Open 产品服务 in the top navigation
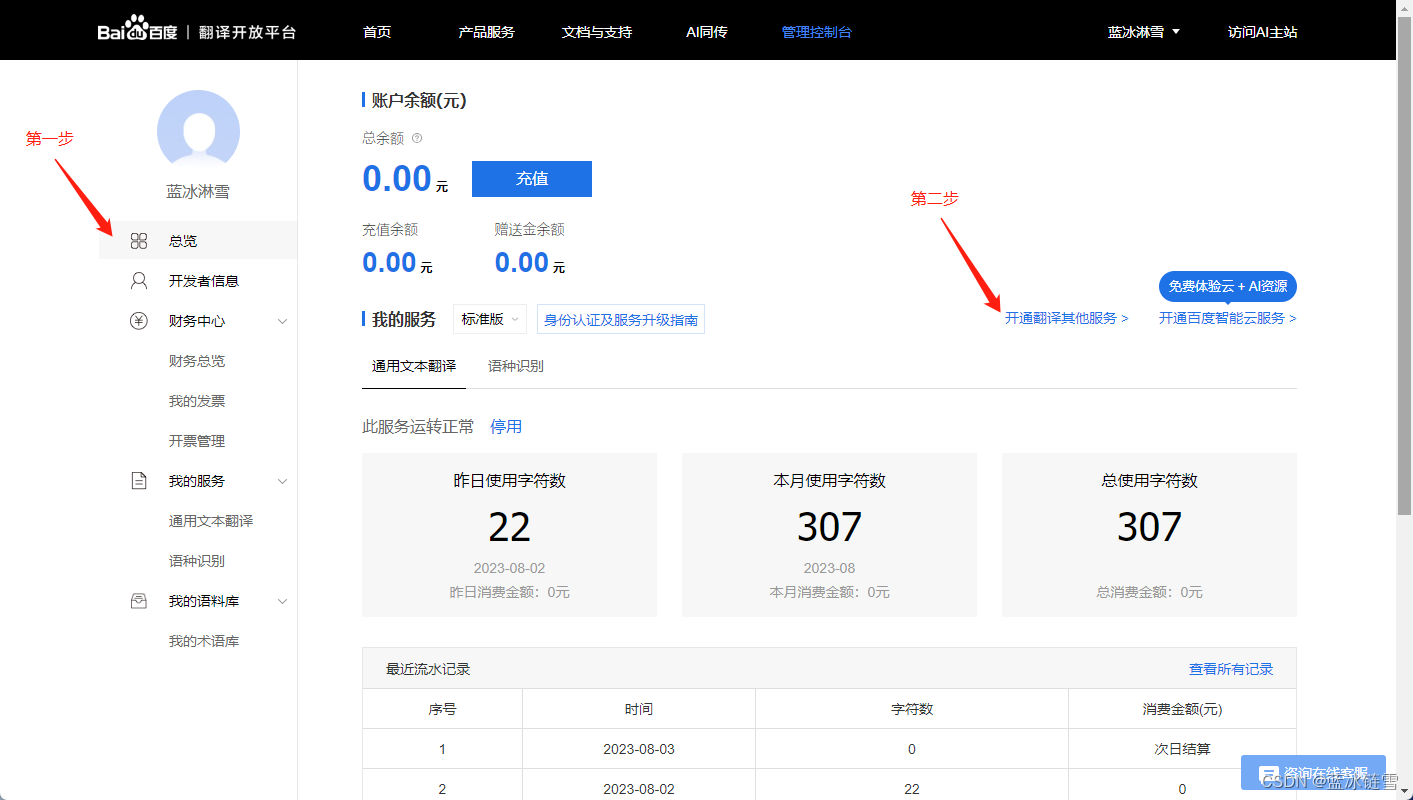 pos(487,32)
